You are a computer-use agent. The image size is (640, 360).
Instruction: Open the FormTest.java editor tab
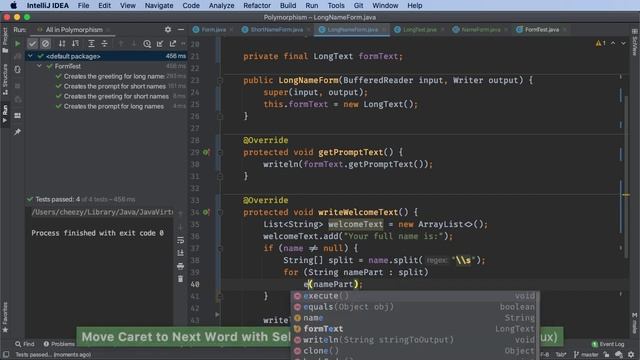point(541,29)
